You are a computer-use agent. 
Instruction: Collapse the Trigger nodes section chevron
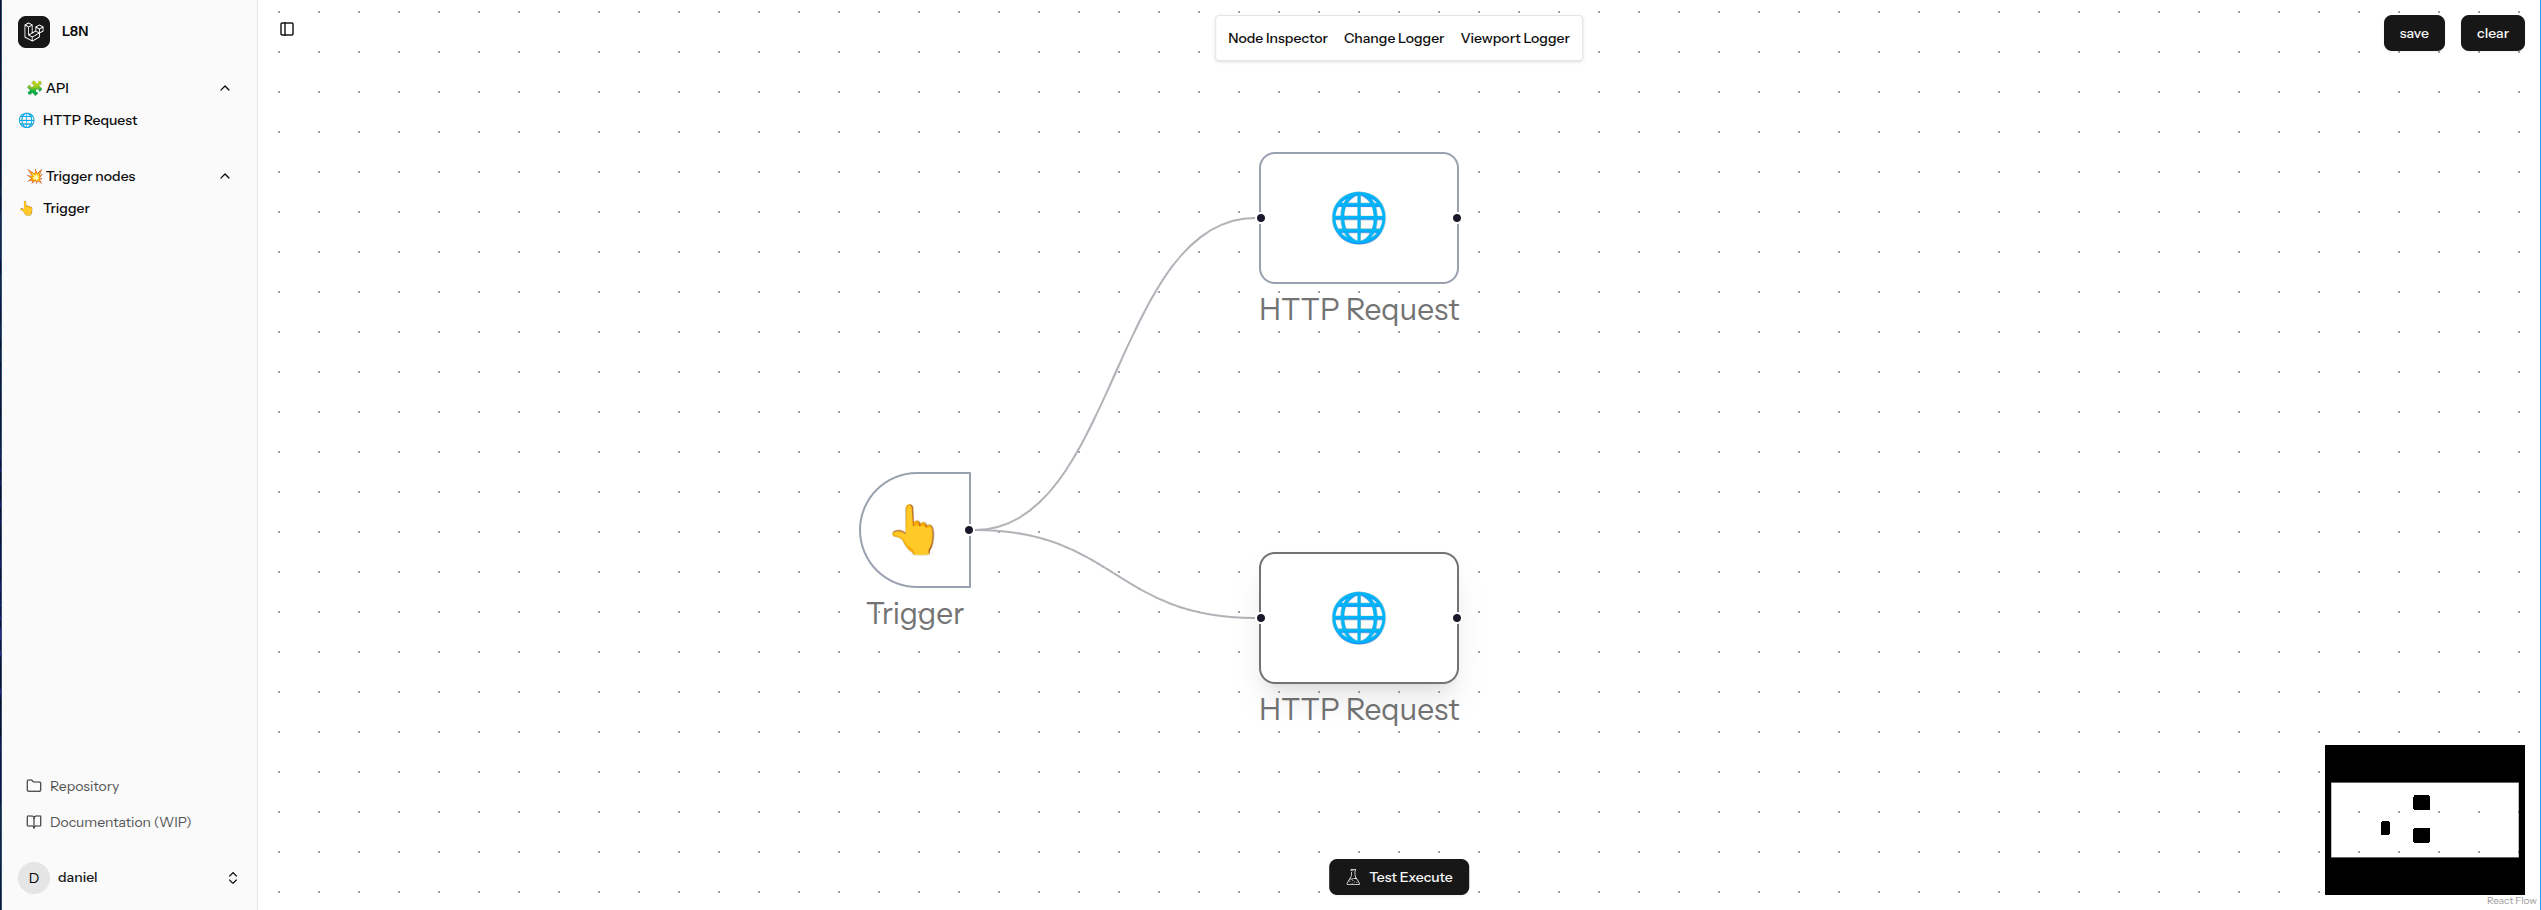point(225,176)
